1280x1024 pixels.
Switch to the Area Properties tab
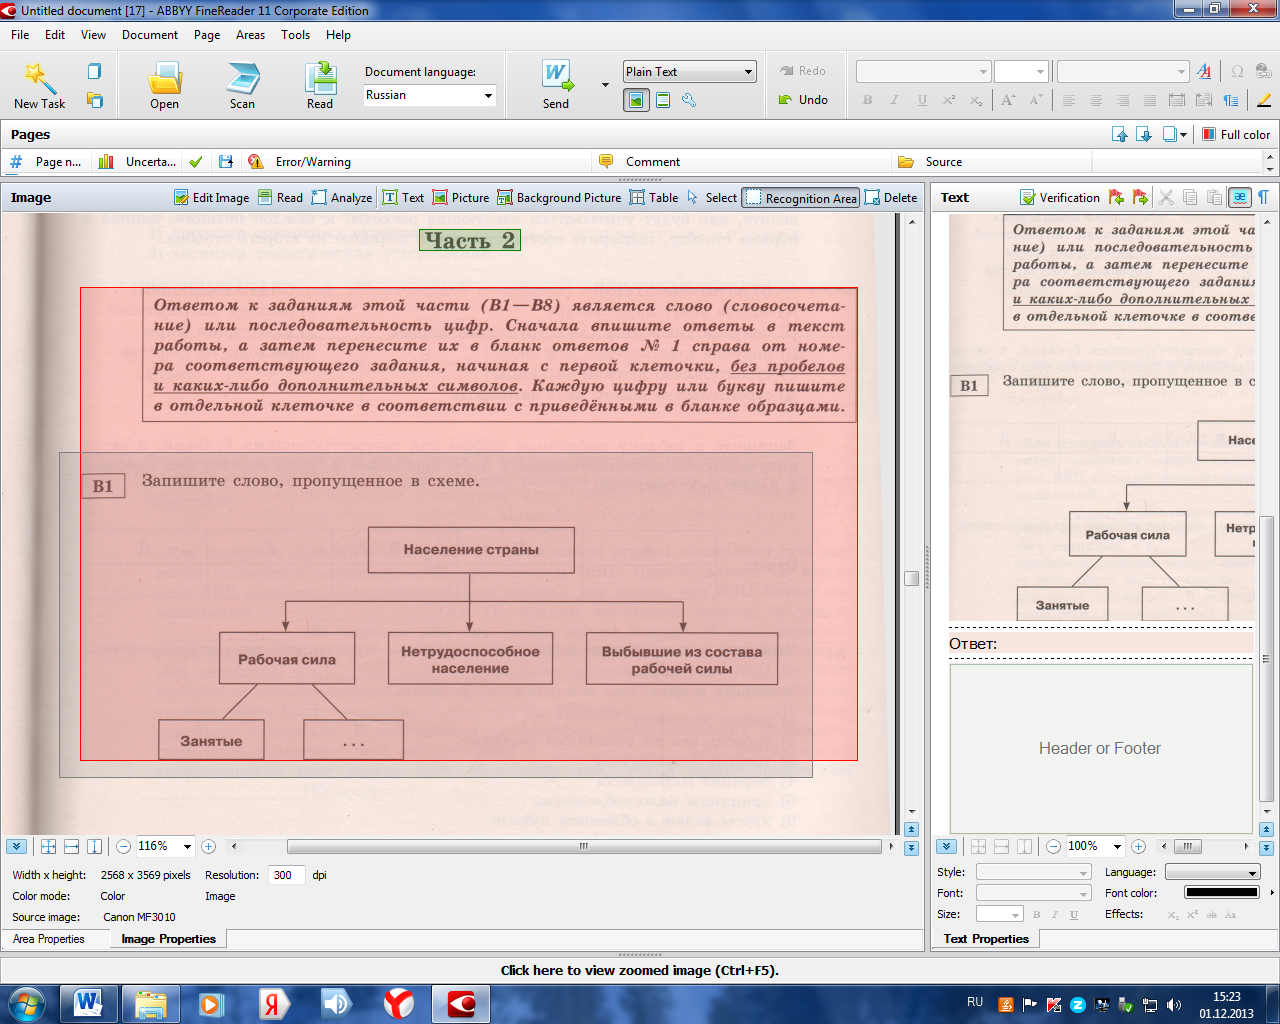tap(49, 939)
